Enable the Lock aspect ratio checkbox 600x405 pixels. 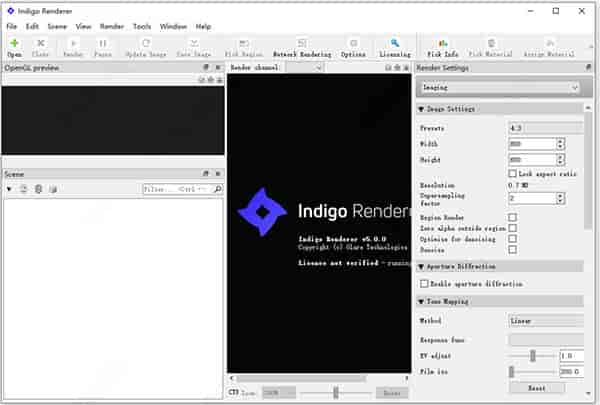pyautogui.click(x=513, y=174)
